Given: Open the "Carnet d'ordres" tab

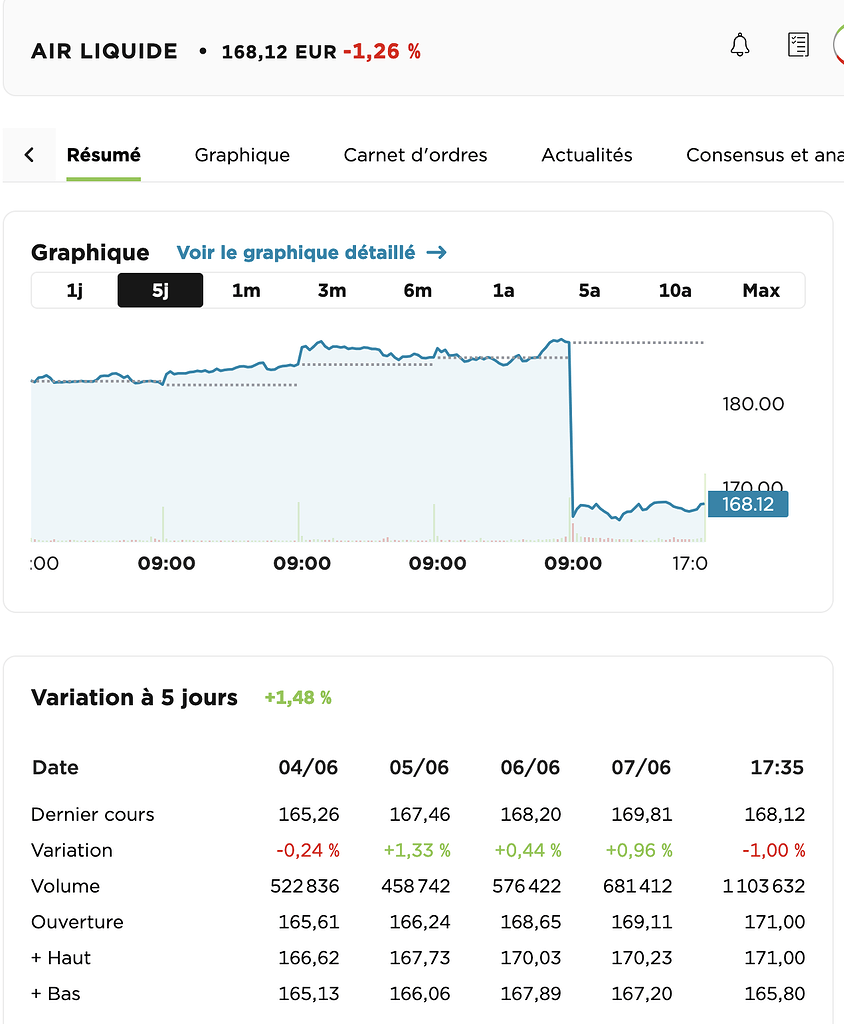Looking at the screenshot, I should click(x=415, y=155).
